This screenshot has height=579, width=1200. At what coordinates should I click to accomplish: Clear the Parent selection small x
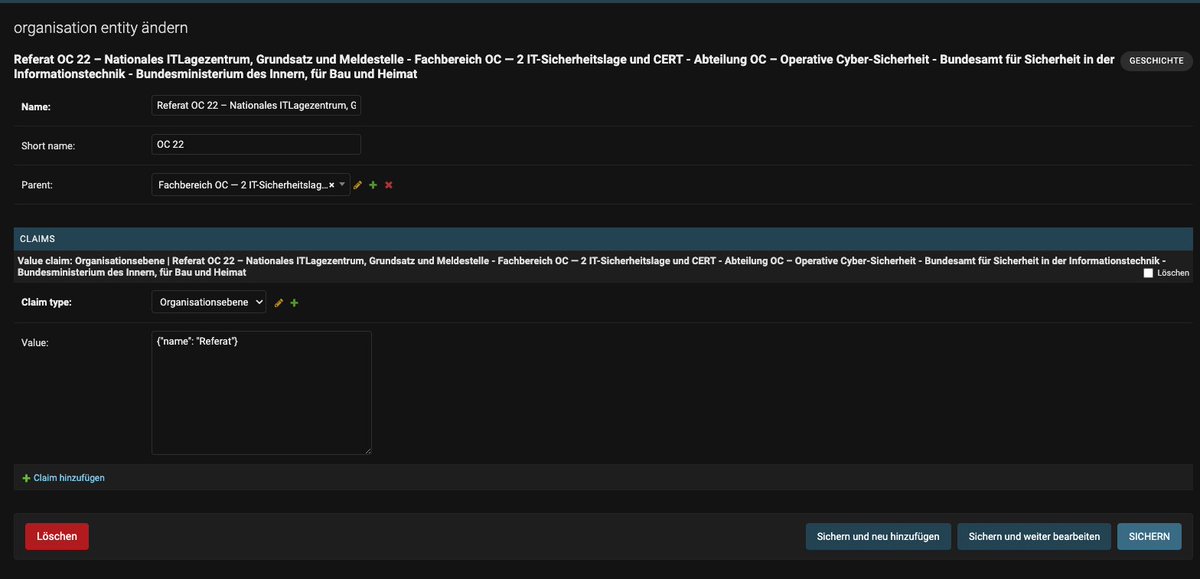pos(331,185)
